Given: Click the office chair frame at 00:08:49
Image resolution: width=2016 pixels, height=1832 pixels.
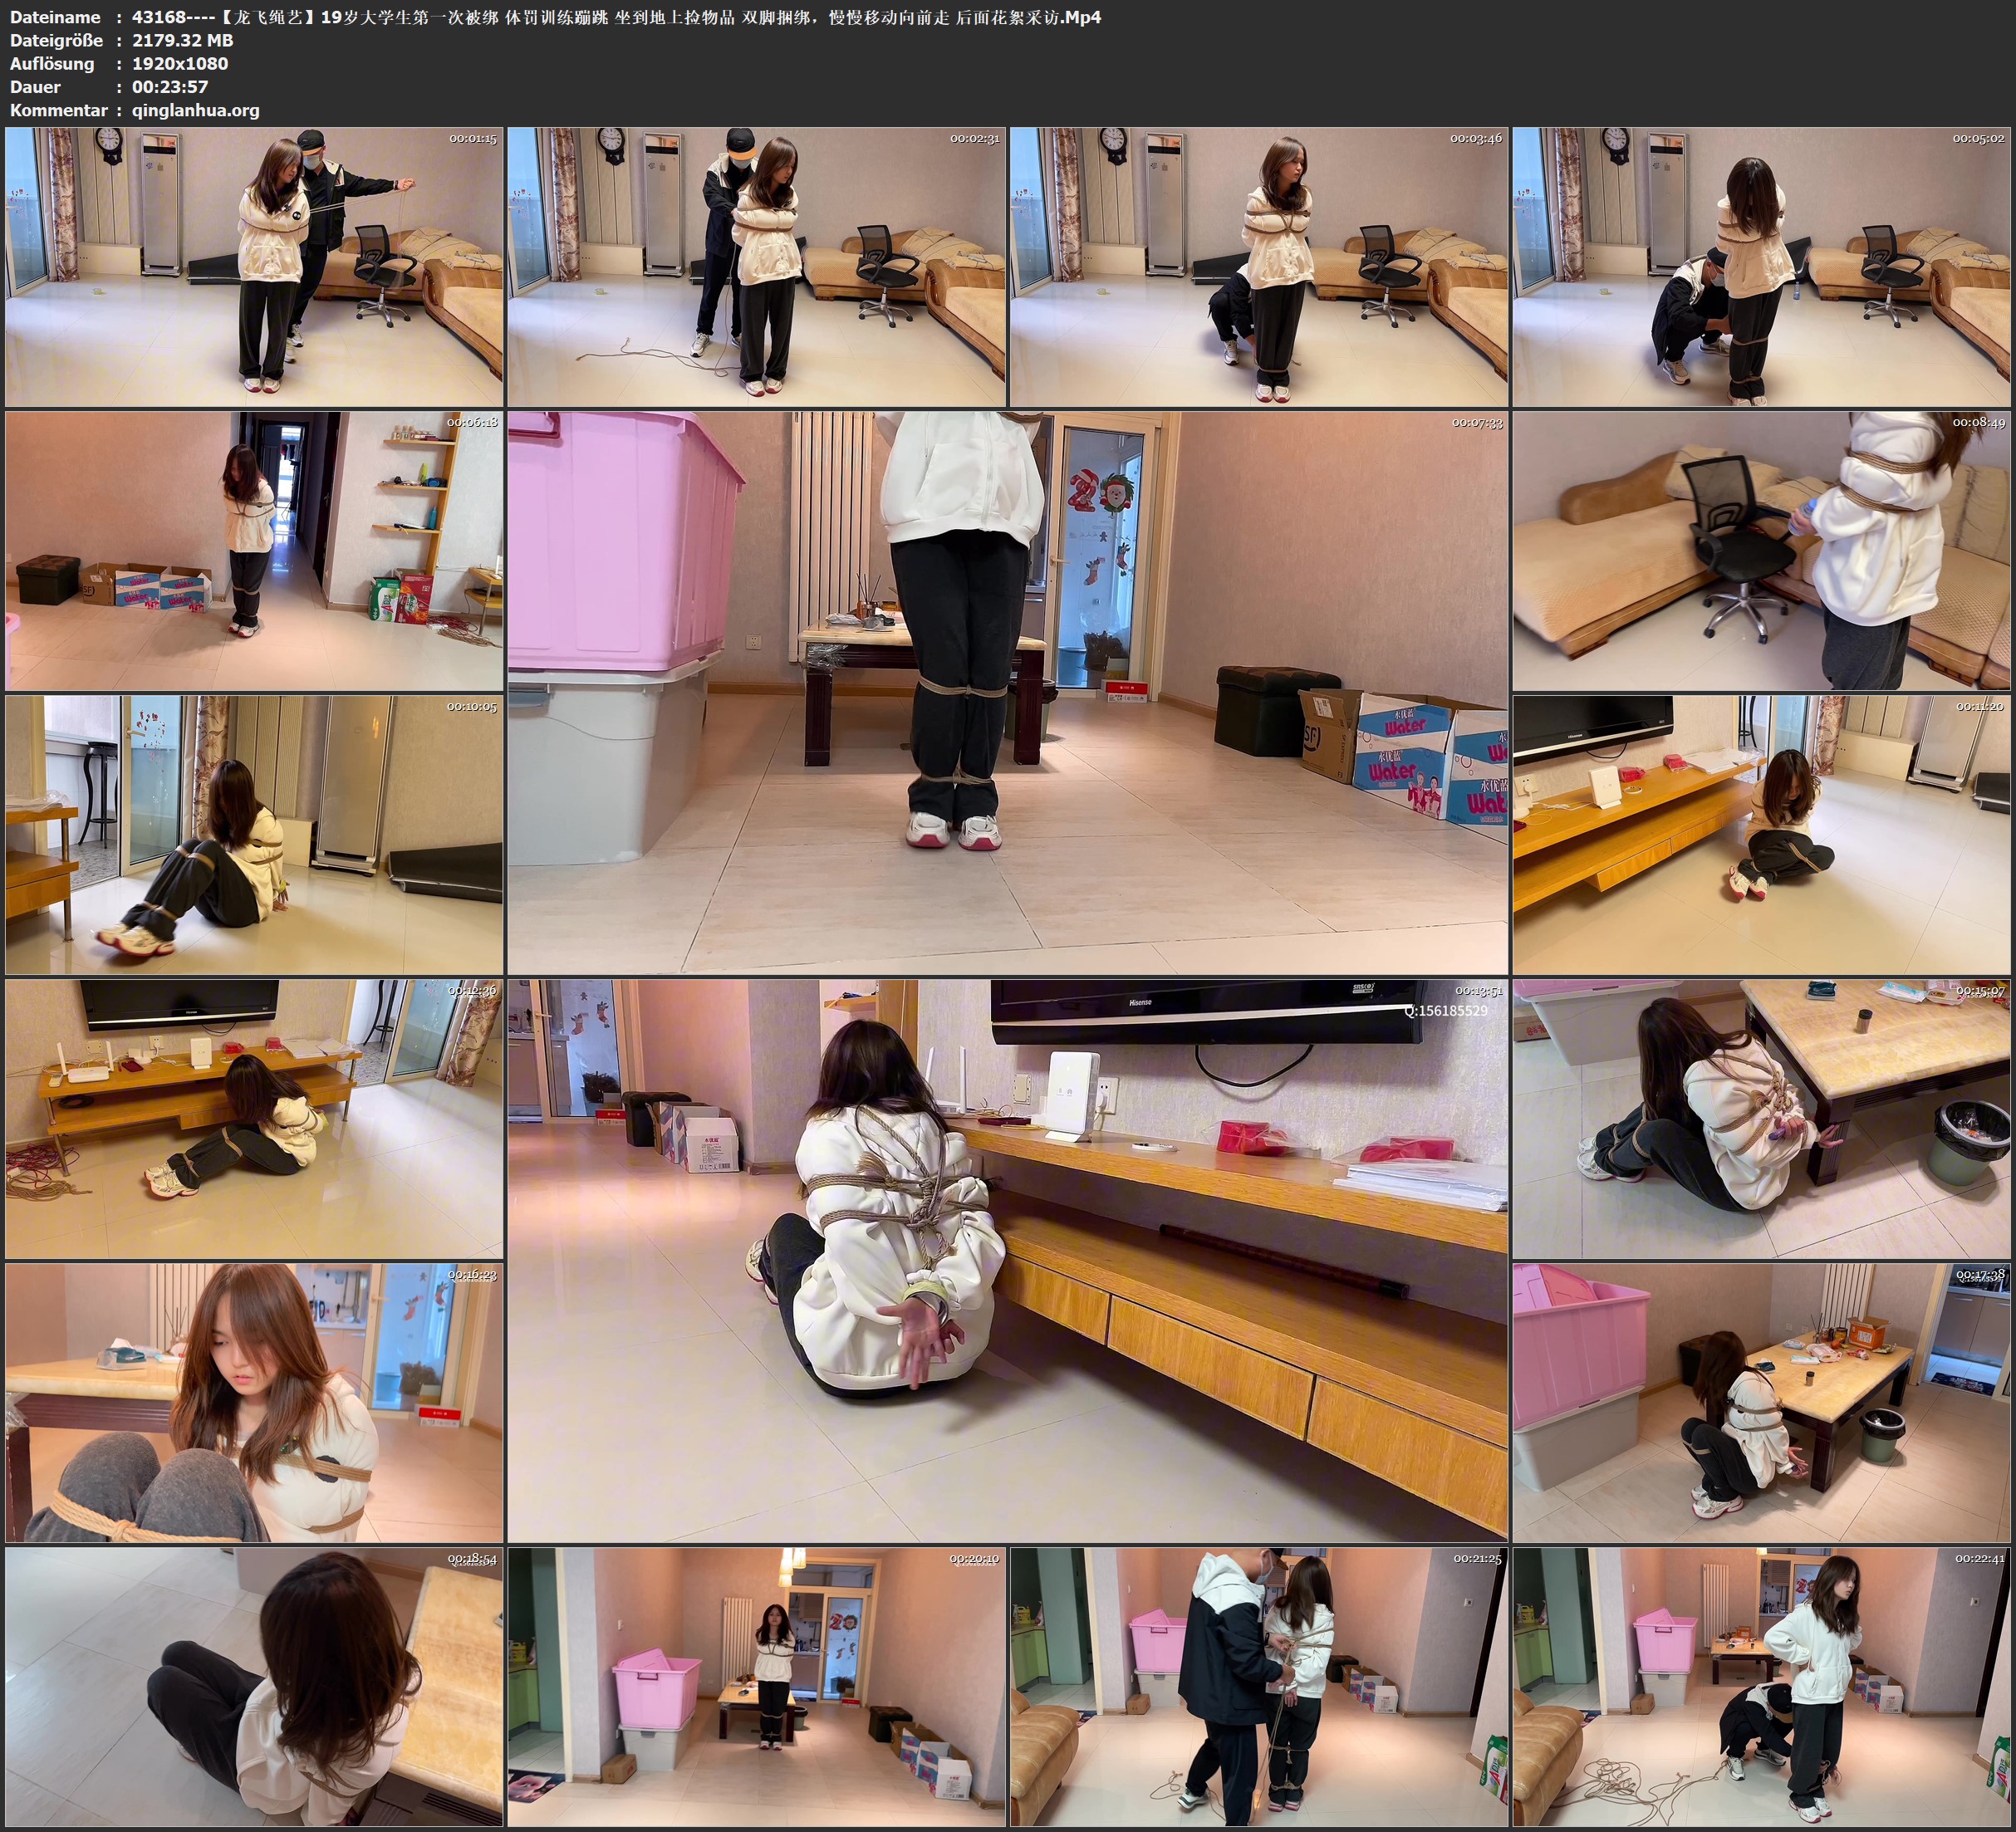Looking at the screenshot, I should (1761, 551).
